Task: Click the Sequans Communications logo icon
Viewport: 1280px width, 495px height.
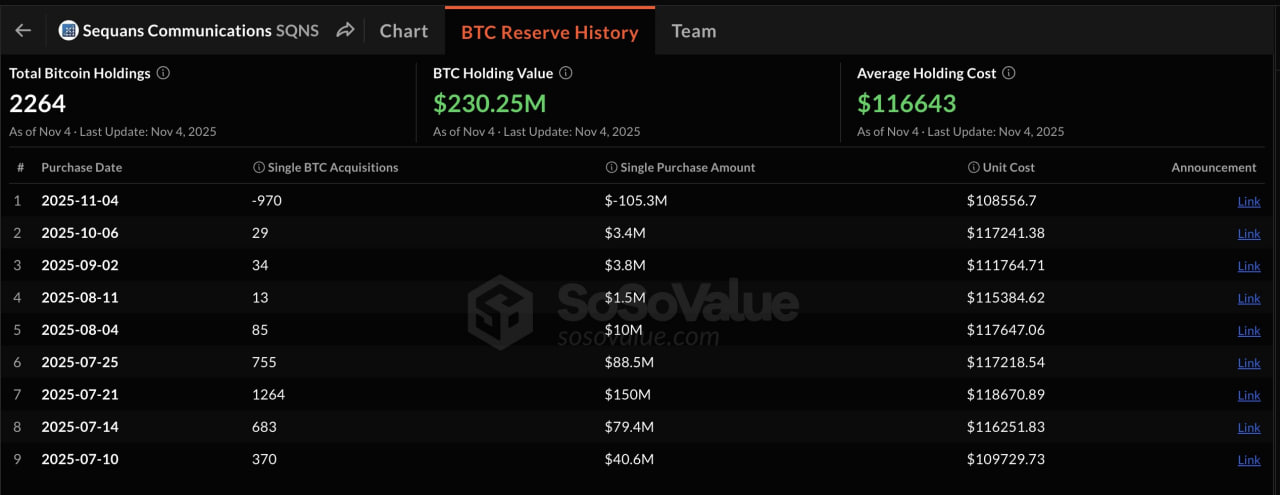Action: pyautogui.click(x=69, y=31)
